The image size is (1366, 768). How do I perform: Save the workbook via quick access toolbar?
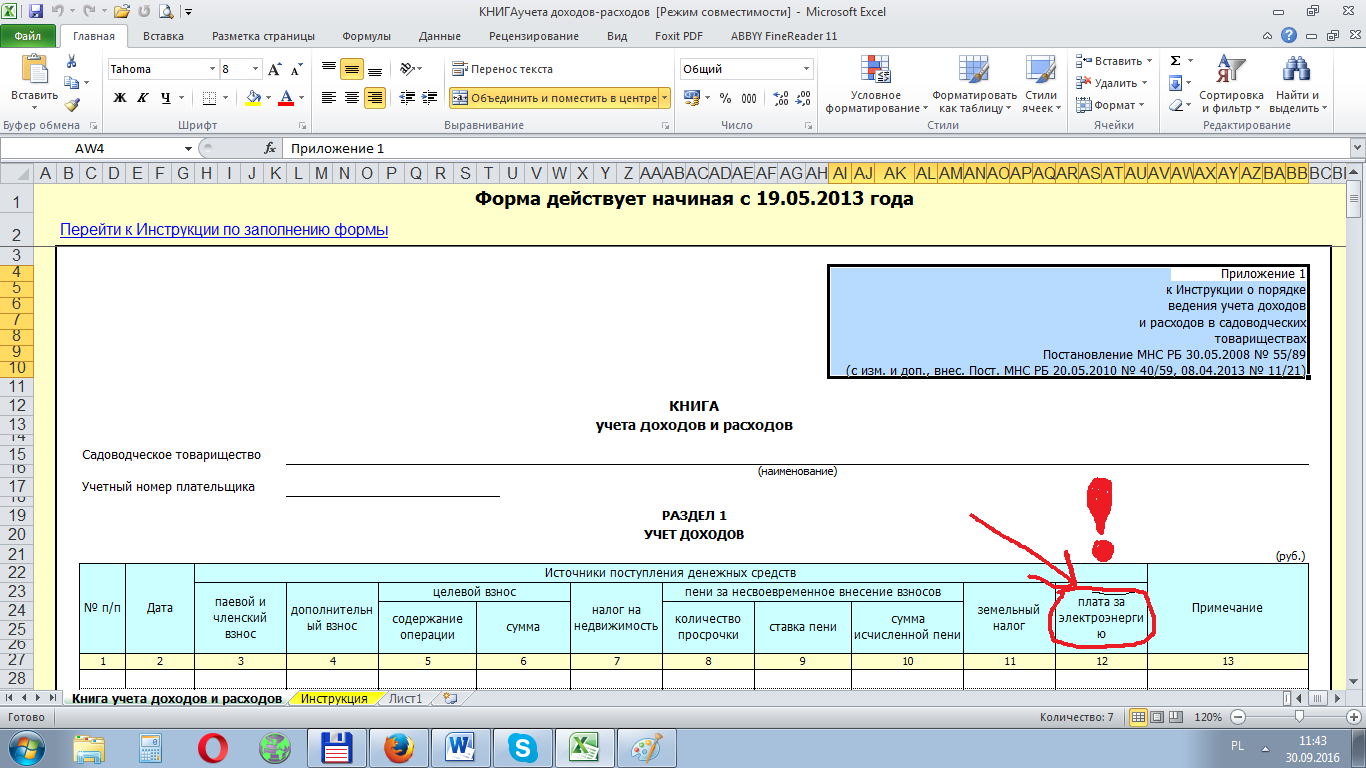coord(36,12)
